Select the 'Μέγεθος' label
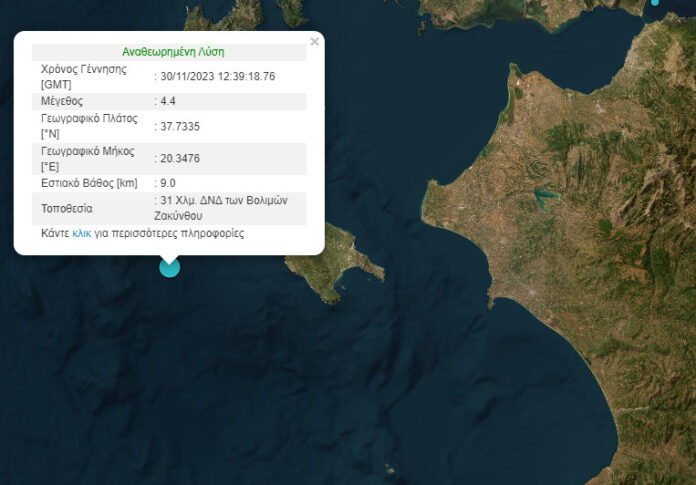Viewport: 696px width, 485px height. (x=62, y=101)
